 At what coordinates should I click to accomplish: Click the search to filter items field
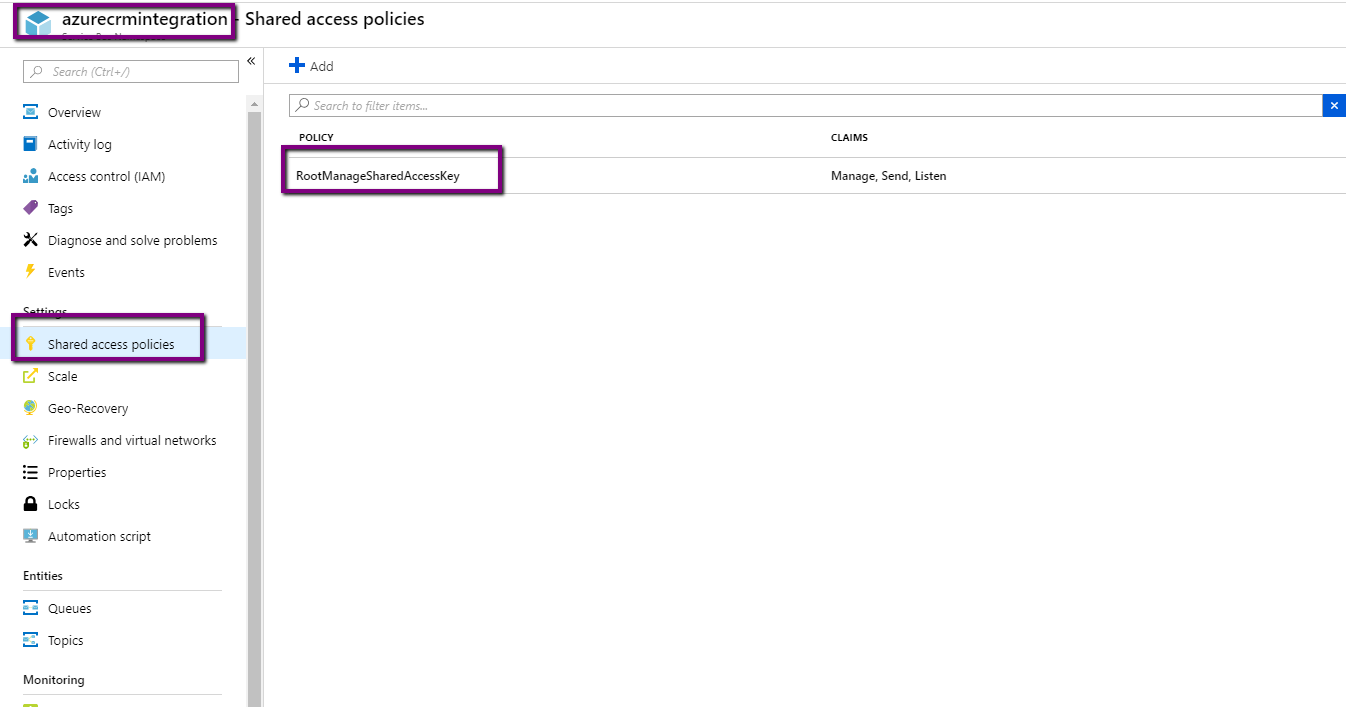pos(700,105)
